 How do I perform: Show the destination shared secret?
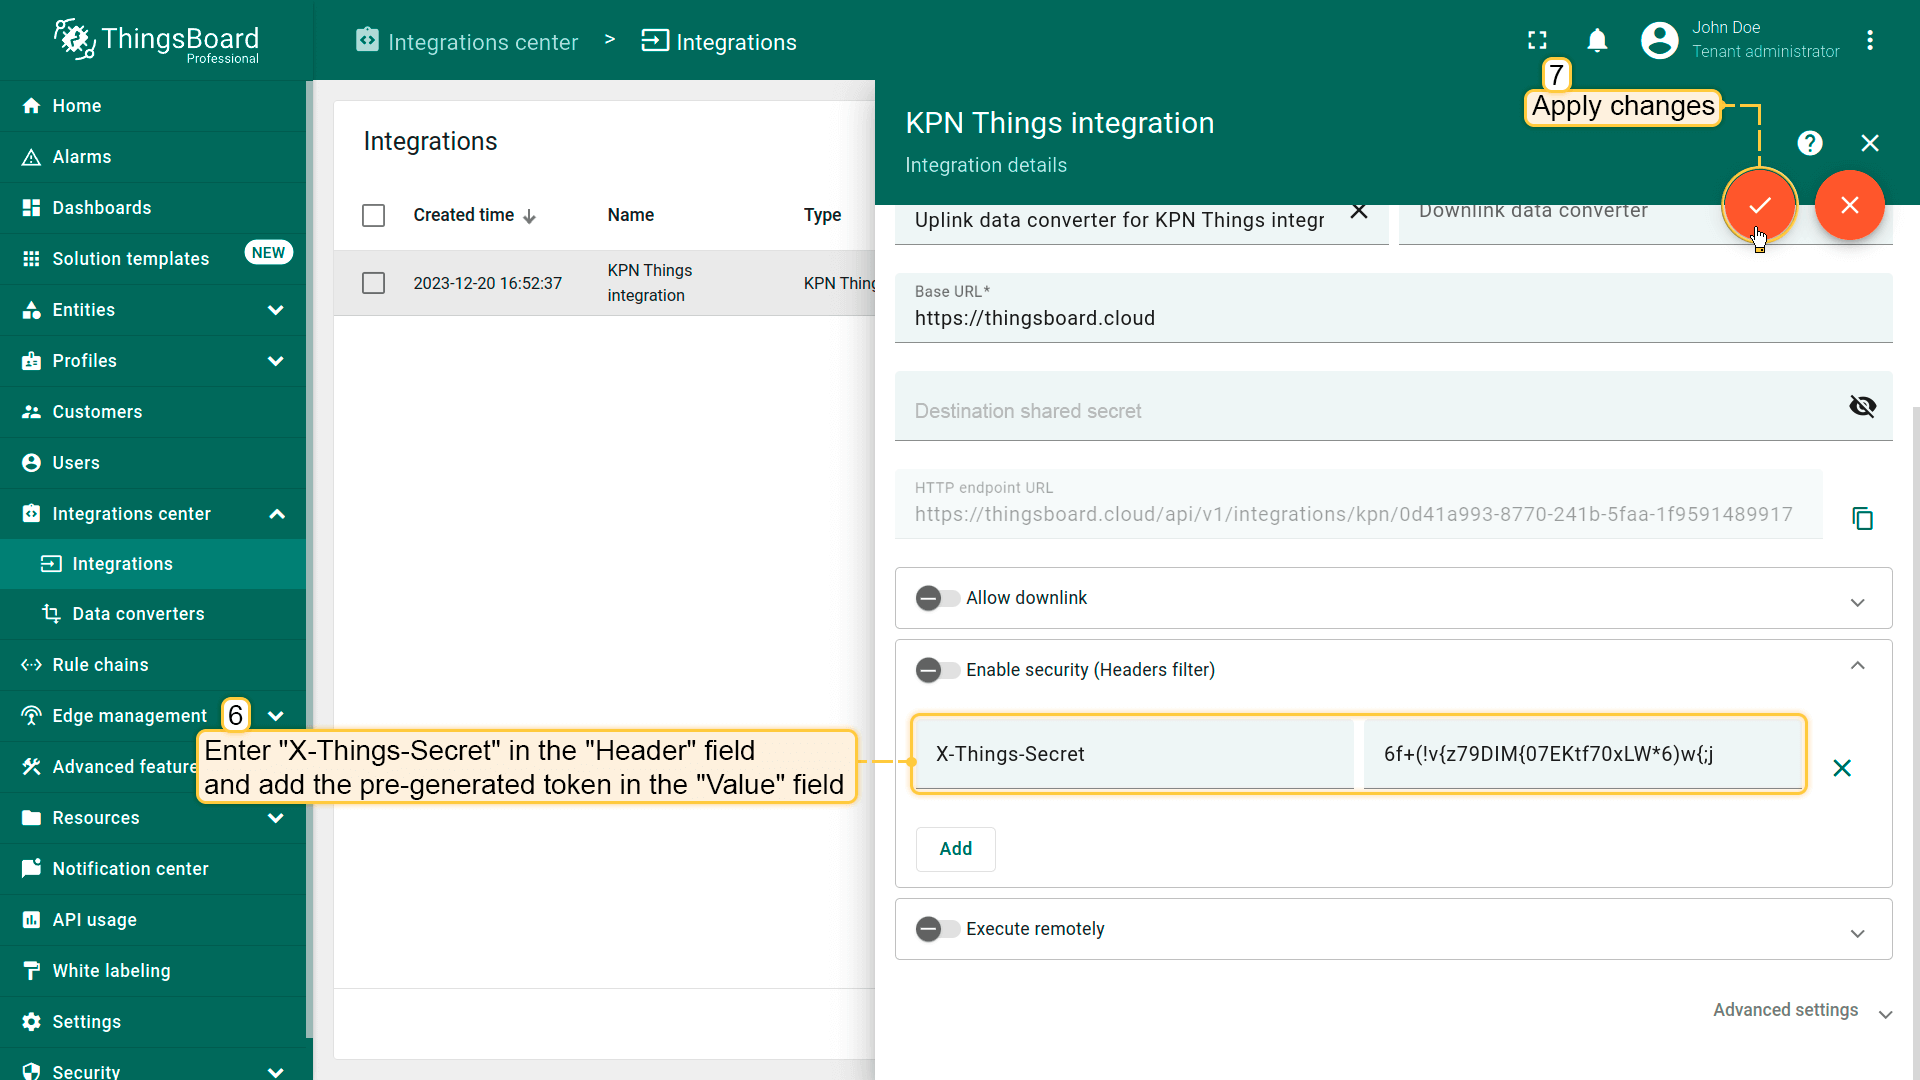(1862, 406)
